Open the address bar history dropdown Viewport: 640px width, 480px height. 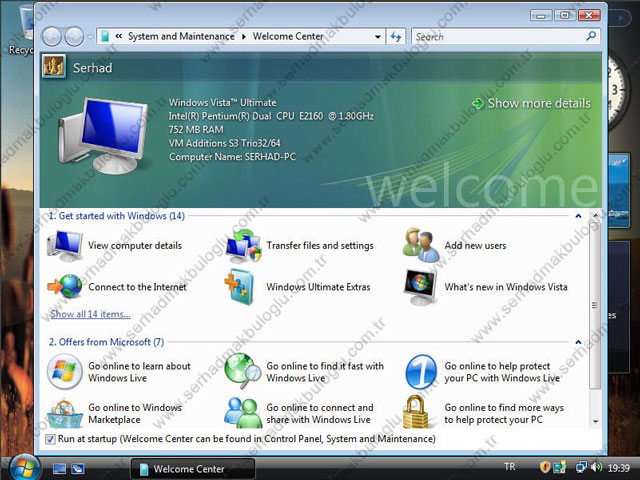tap(378, 37)
